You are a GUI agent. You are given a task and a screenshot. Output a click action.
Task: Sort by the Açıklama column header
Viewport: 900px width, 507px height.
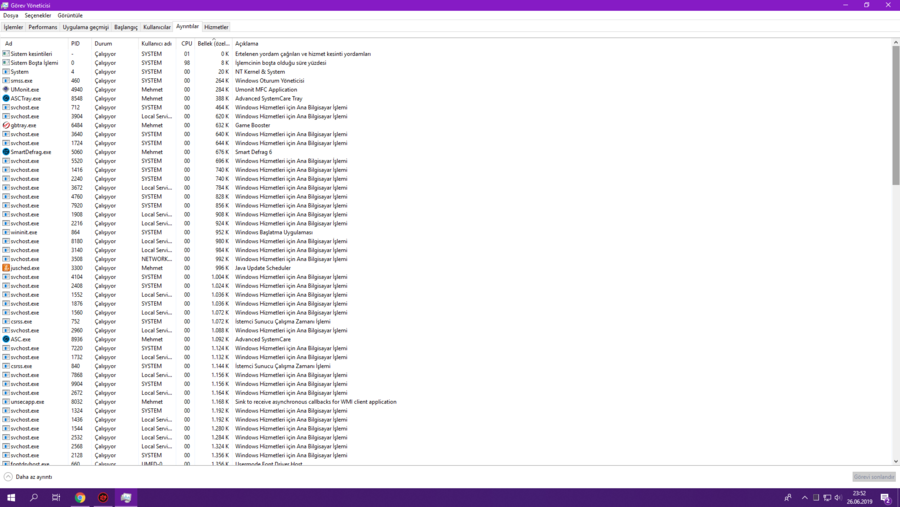pyautogui.click(x=247, y=44)
